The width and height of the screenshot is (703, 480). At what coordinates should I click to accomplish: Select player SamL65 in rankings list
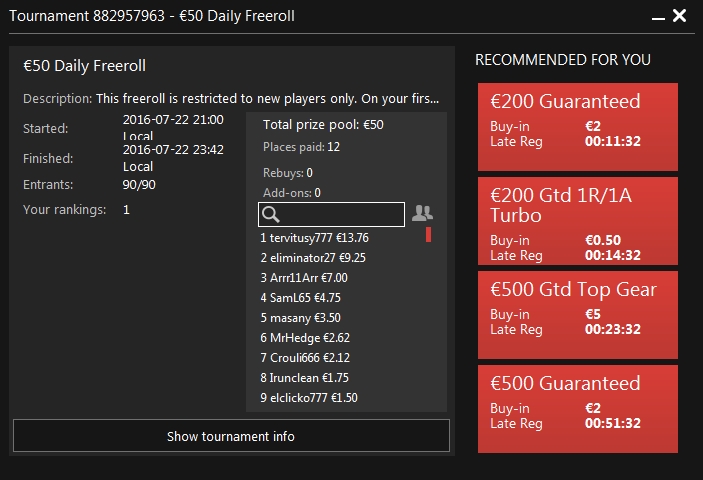point(300,298)
